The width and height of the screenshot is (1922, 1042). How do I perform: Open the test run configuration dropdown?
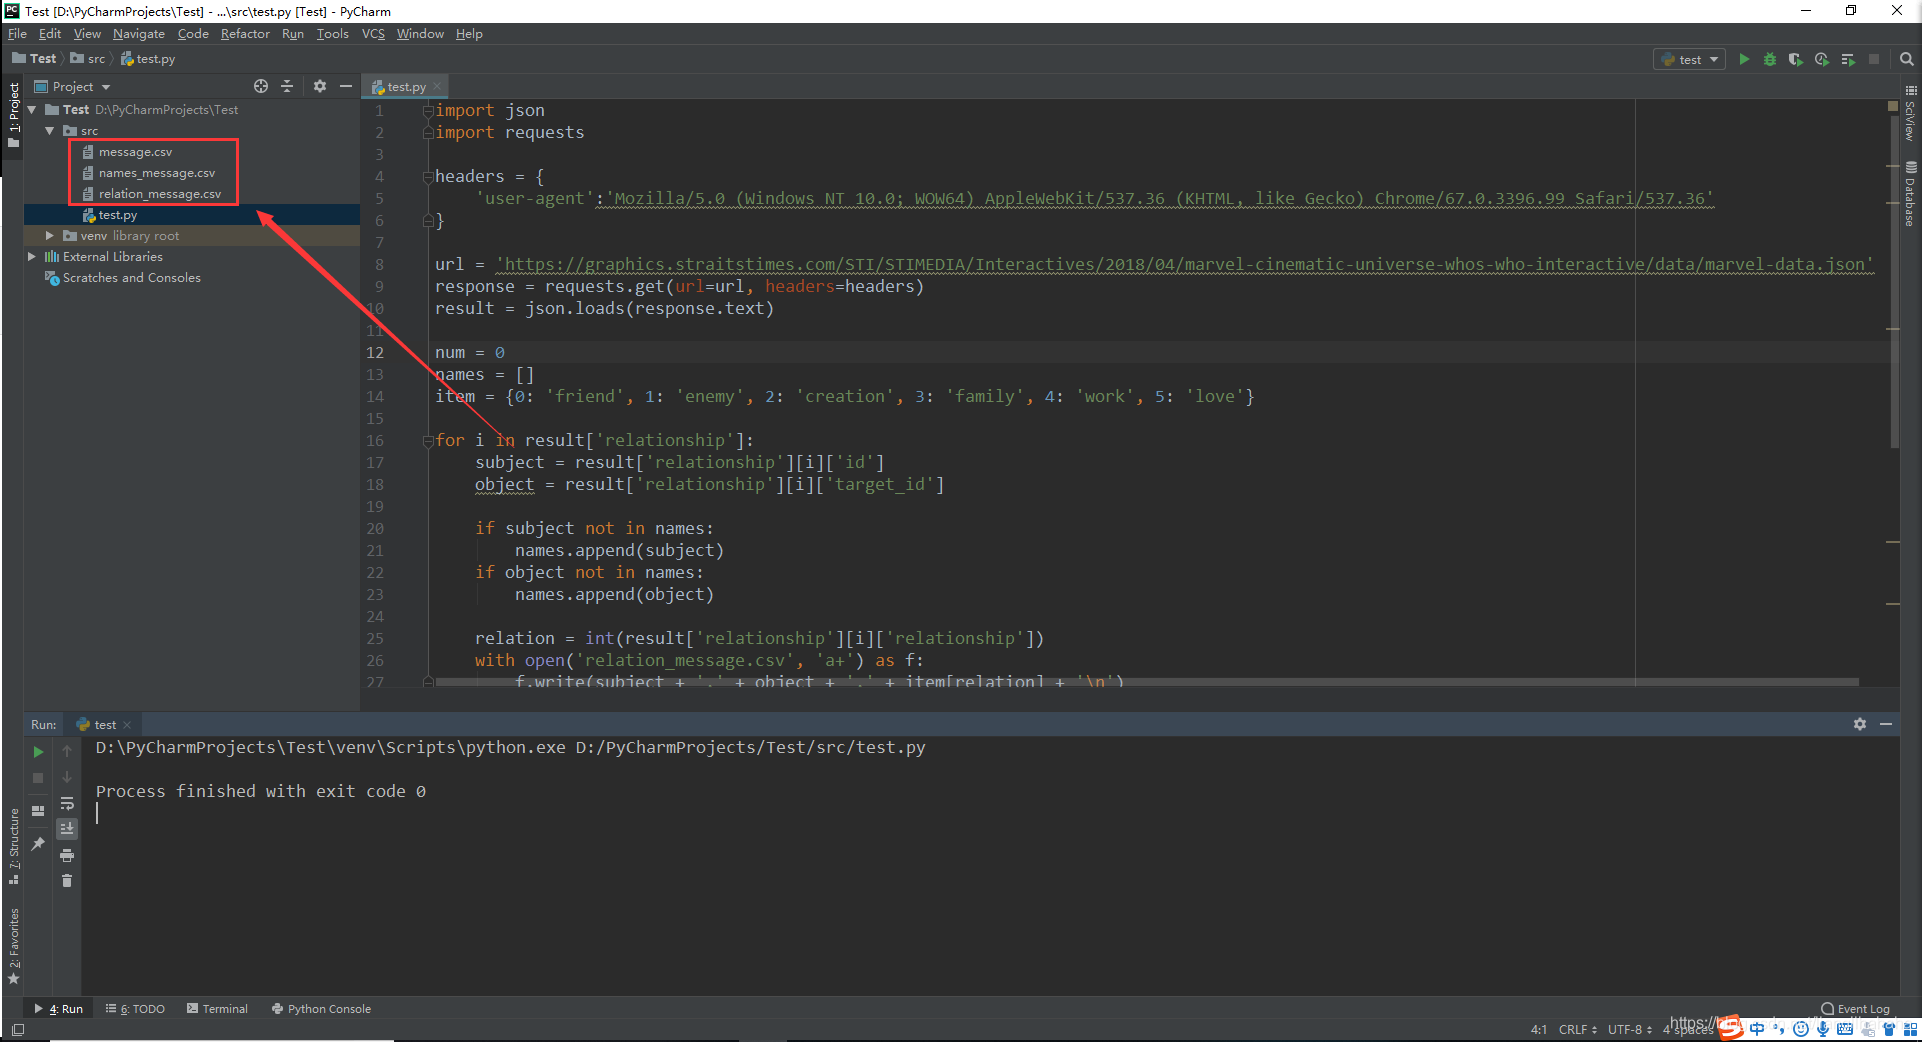[1689, 59]
